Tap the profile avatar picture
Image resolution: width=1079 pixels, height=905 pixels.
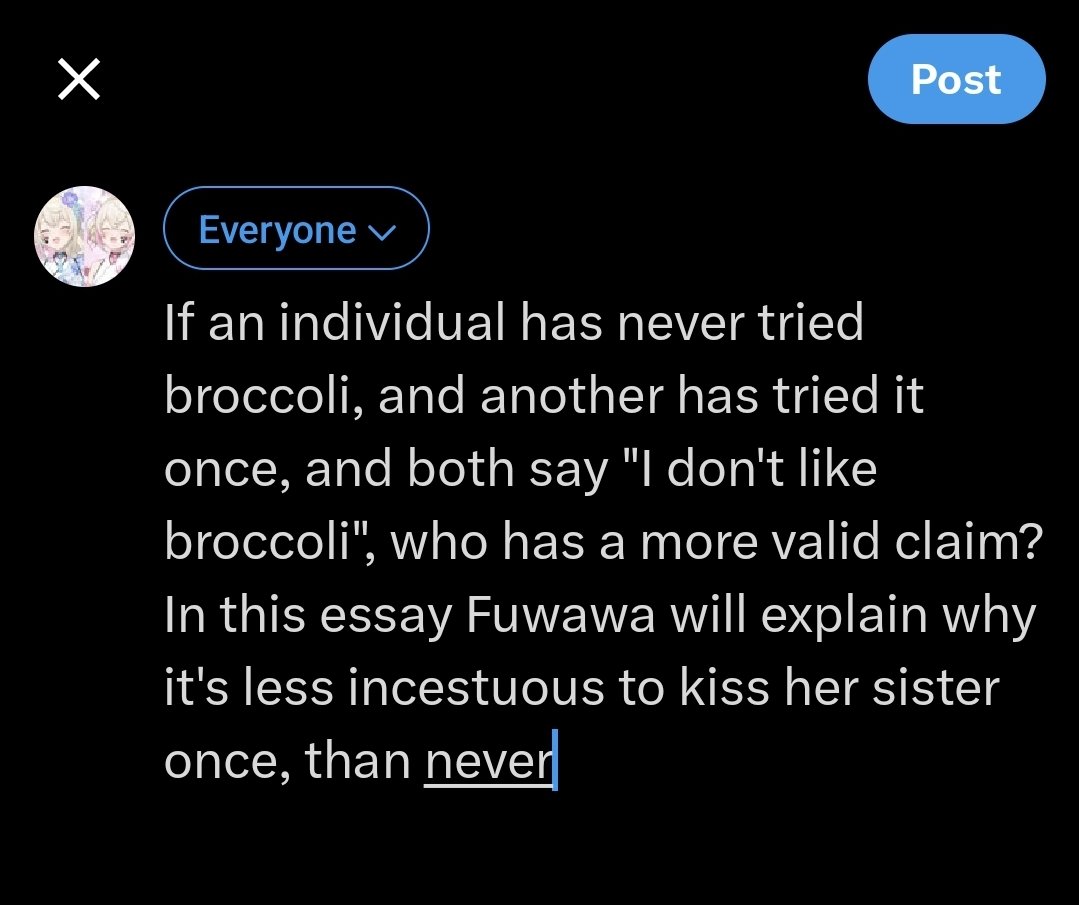84,236
